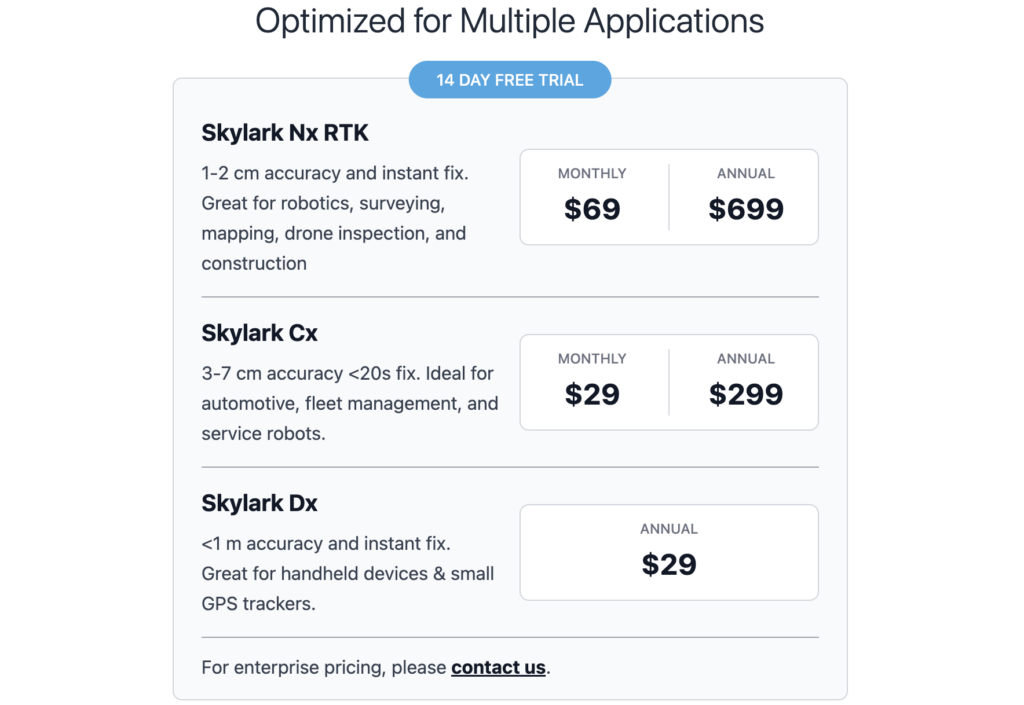Click the Skylark Dx heading
Viewport: 1024px width, 705px height.
pyautogui.click(x=259, y=503)
